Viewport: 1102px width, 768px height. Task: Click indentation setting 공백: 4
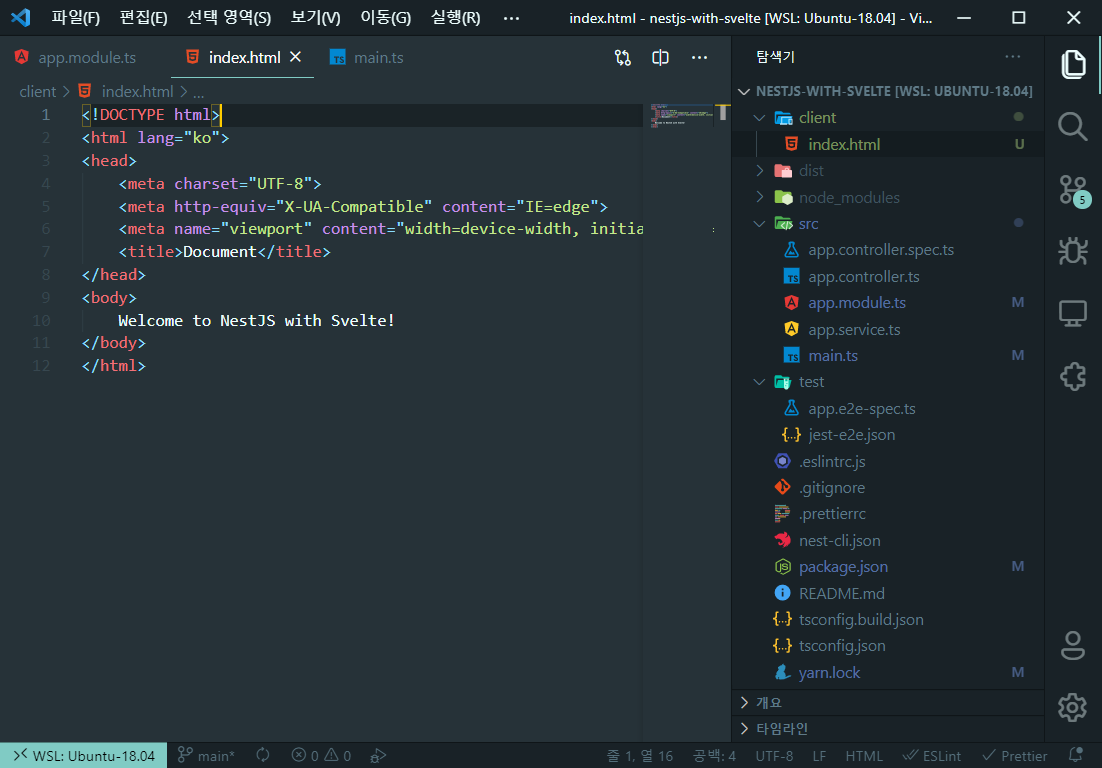coord(714,755)
